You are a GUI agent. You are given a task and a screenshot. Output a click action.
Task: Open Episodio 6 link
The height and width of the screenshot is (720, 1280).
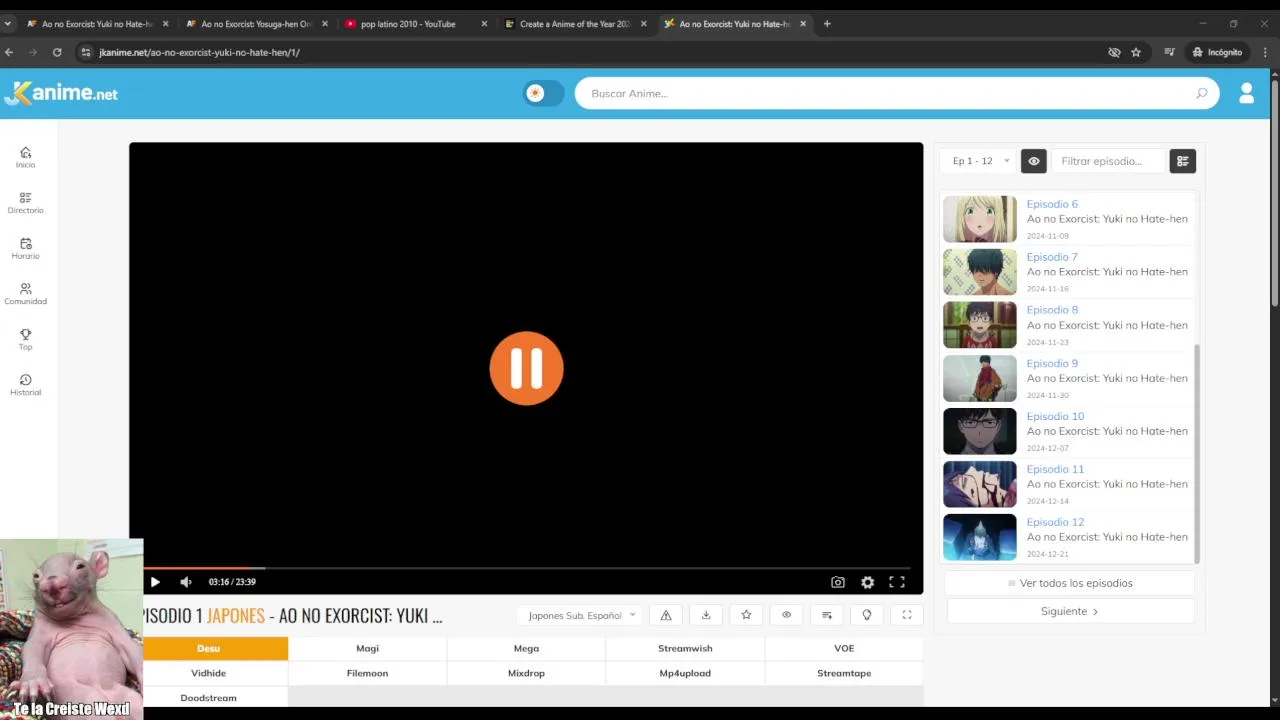click(1052, 204)
